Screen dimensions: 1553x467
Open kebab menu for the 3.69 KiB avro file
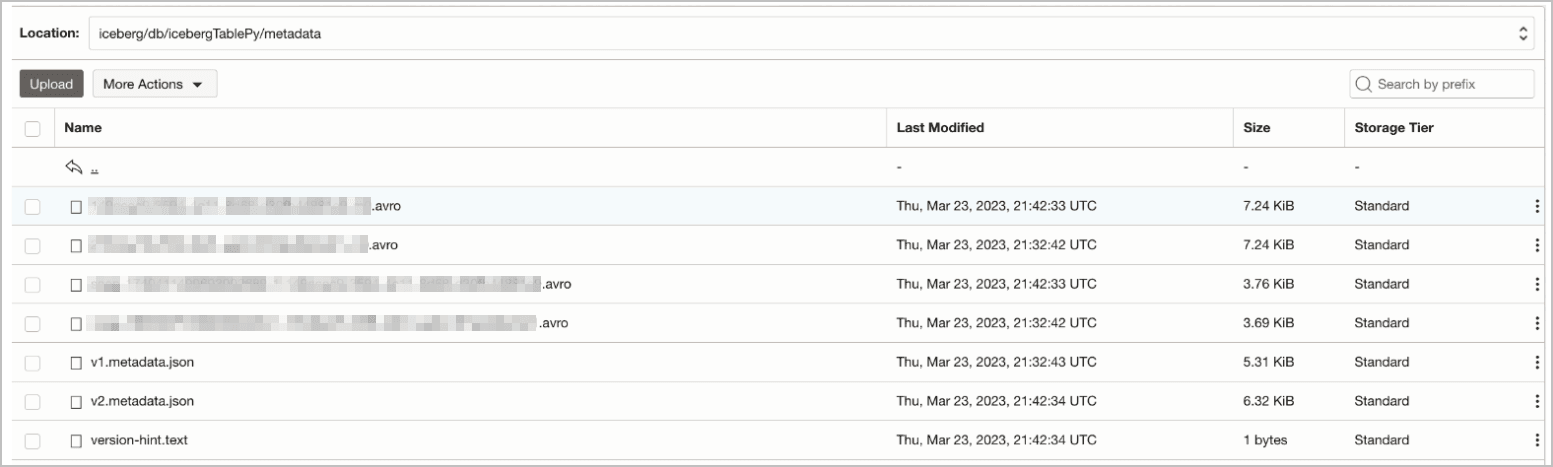[1536, 323]
